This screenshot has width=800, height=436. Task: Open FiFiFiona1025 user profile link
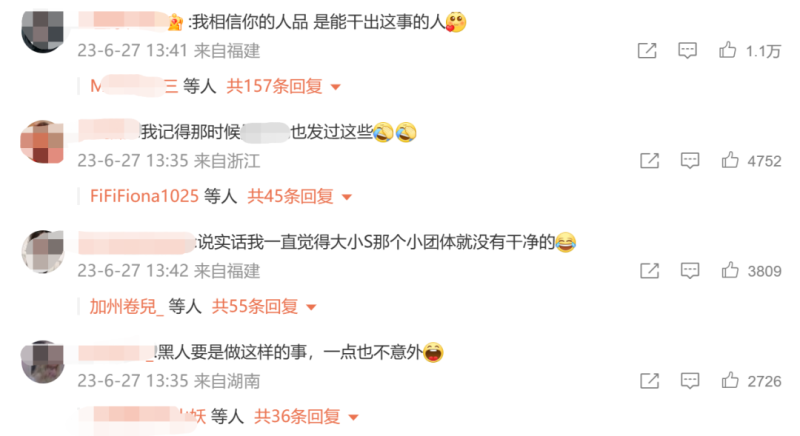coord(144,196)
